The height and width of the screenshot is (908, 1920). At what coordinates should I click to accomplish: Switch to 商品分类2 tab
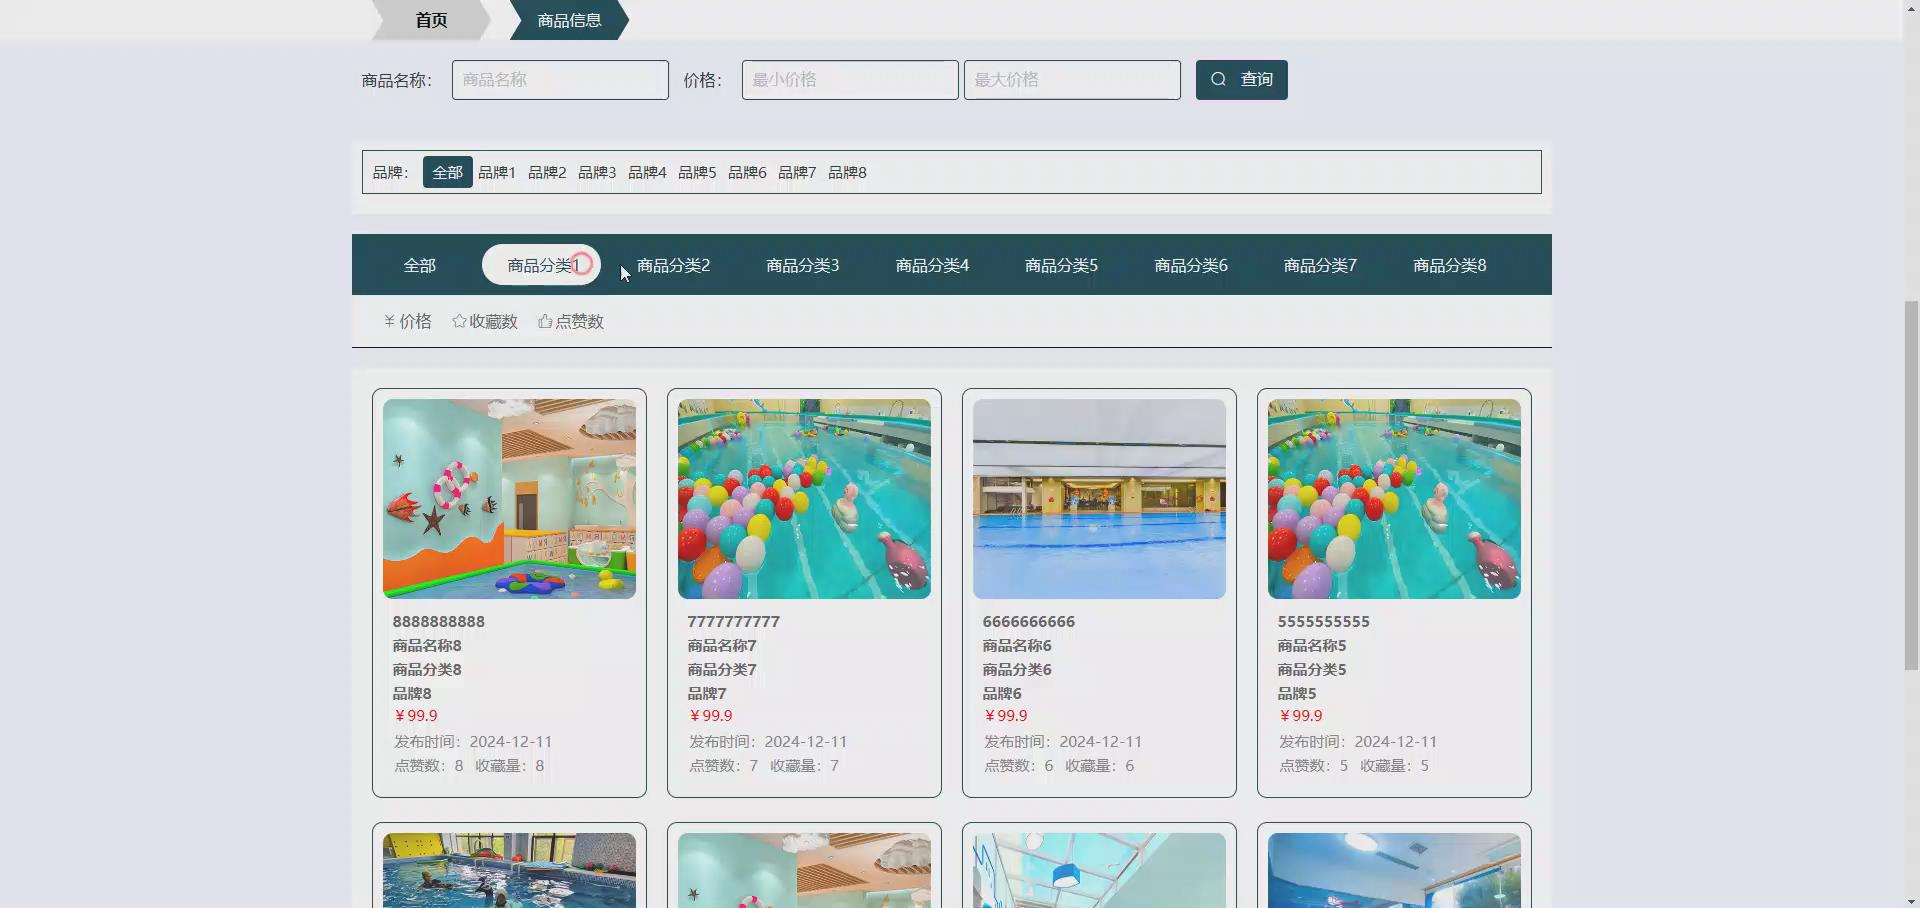click(673, 265)
